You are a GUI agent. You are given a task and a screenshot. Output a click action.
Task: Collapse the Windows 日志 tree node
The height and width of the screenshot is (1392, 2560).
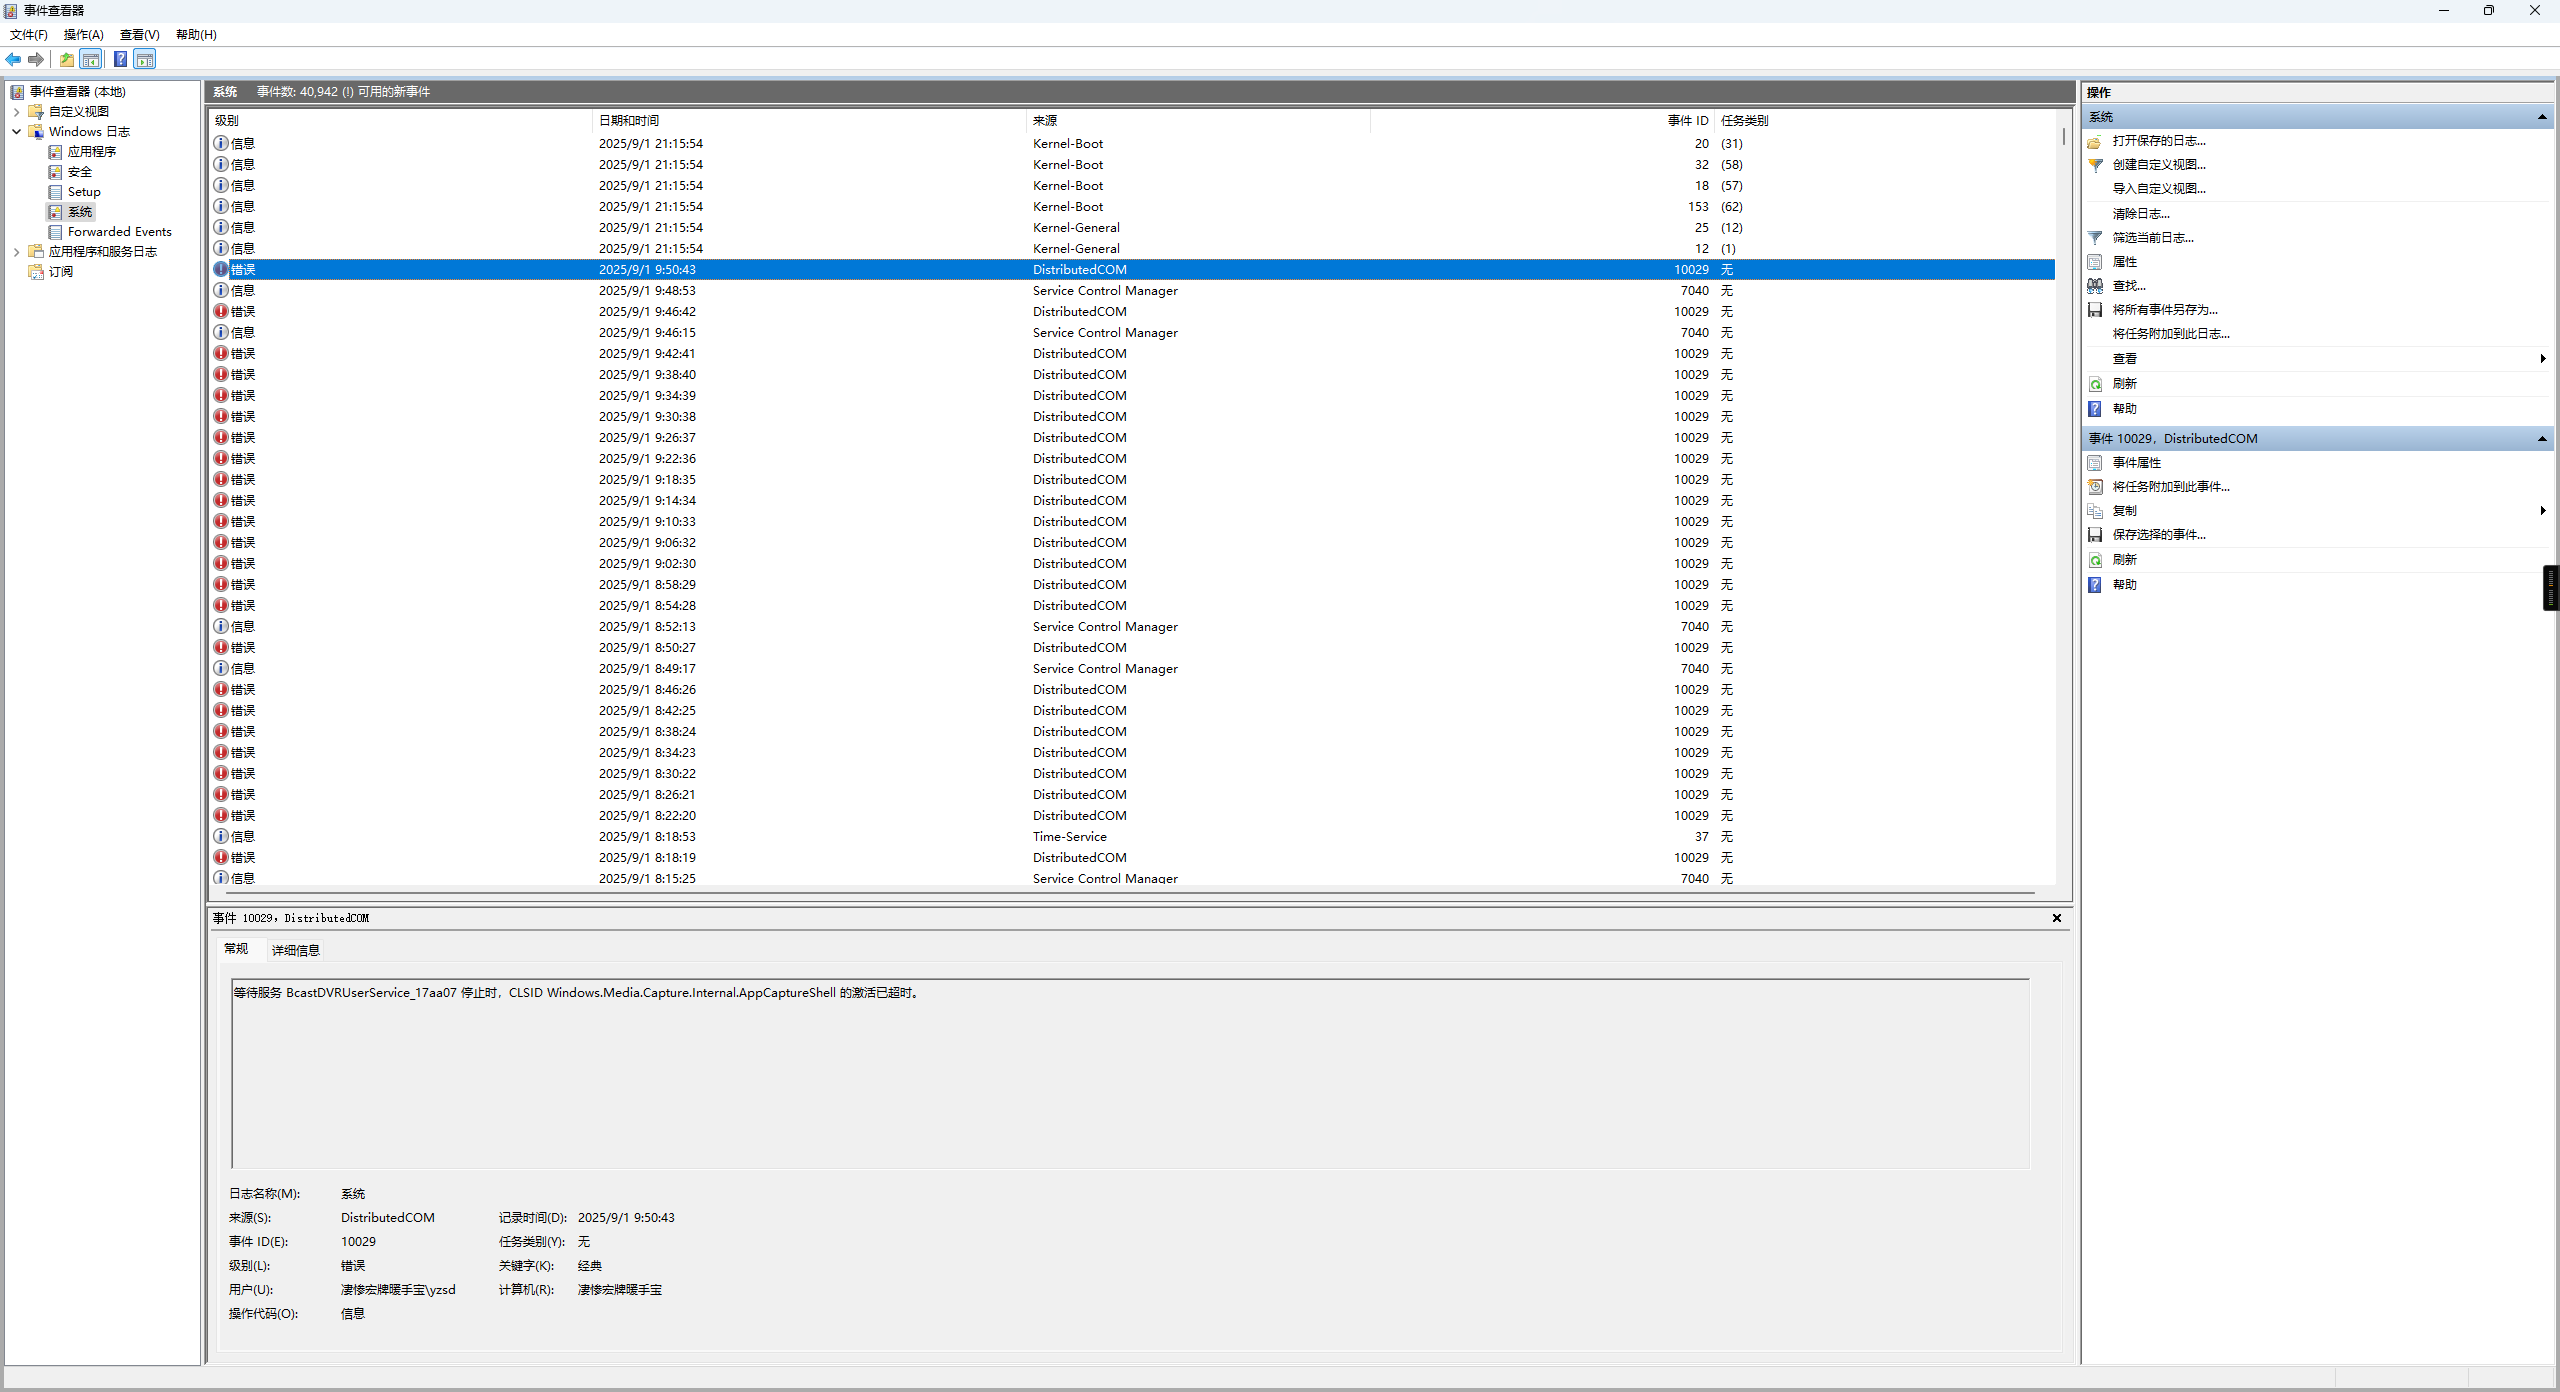pyautogui.click(x=16, y=132)
